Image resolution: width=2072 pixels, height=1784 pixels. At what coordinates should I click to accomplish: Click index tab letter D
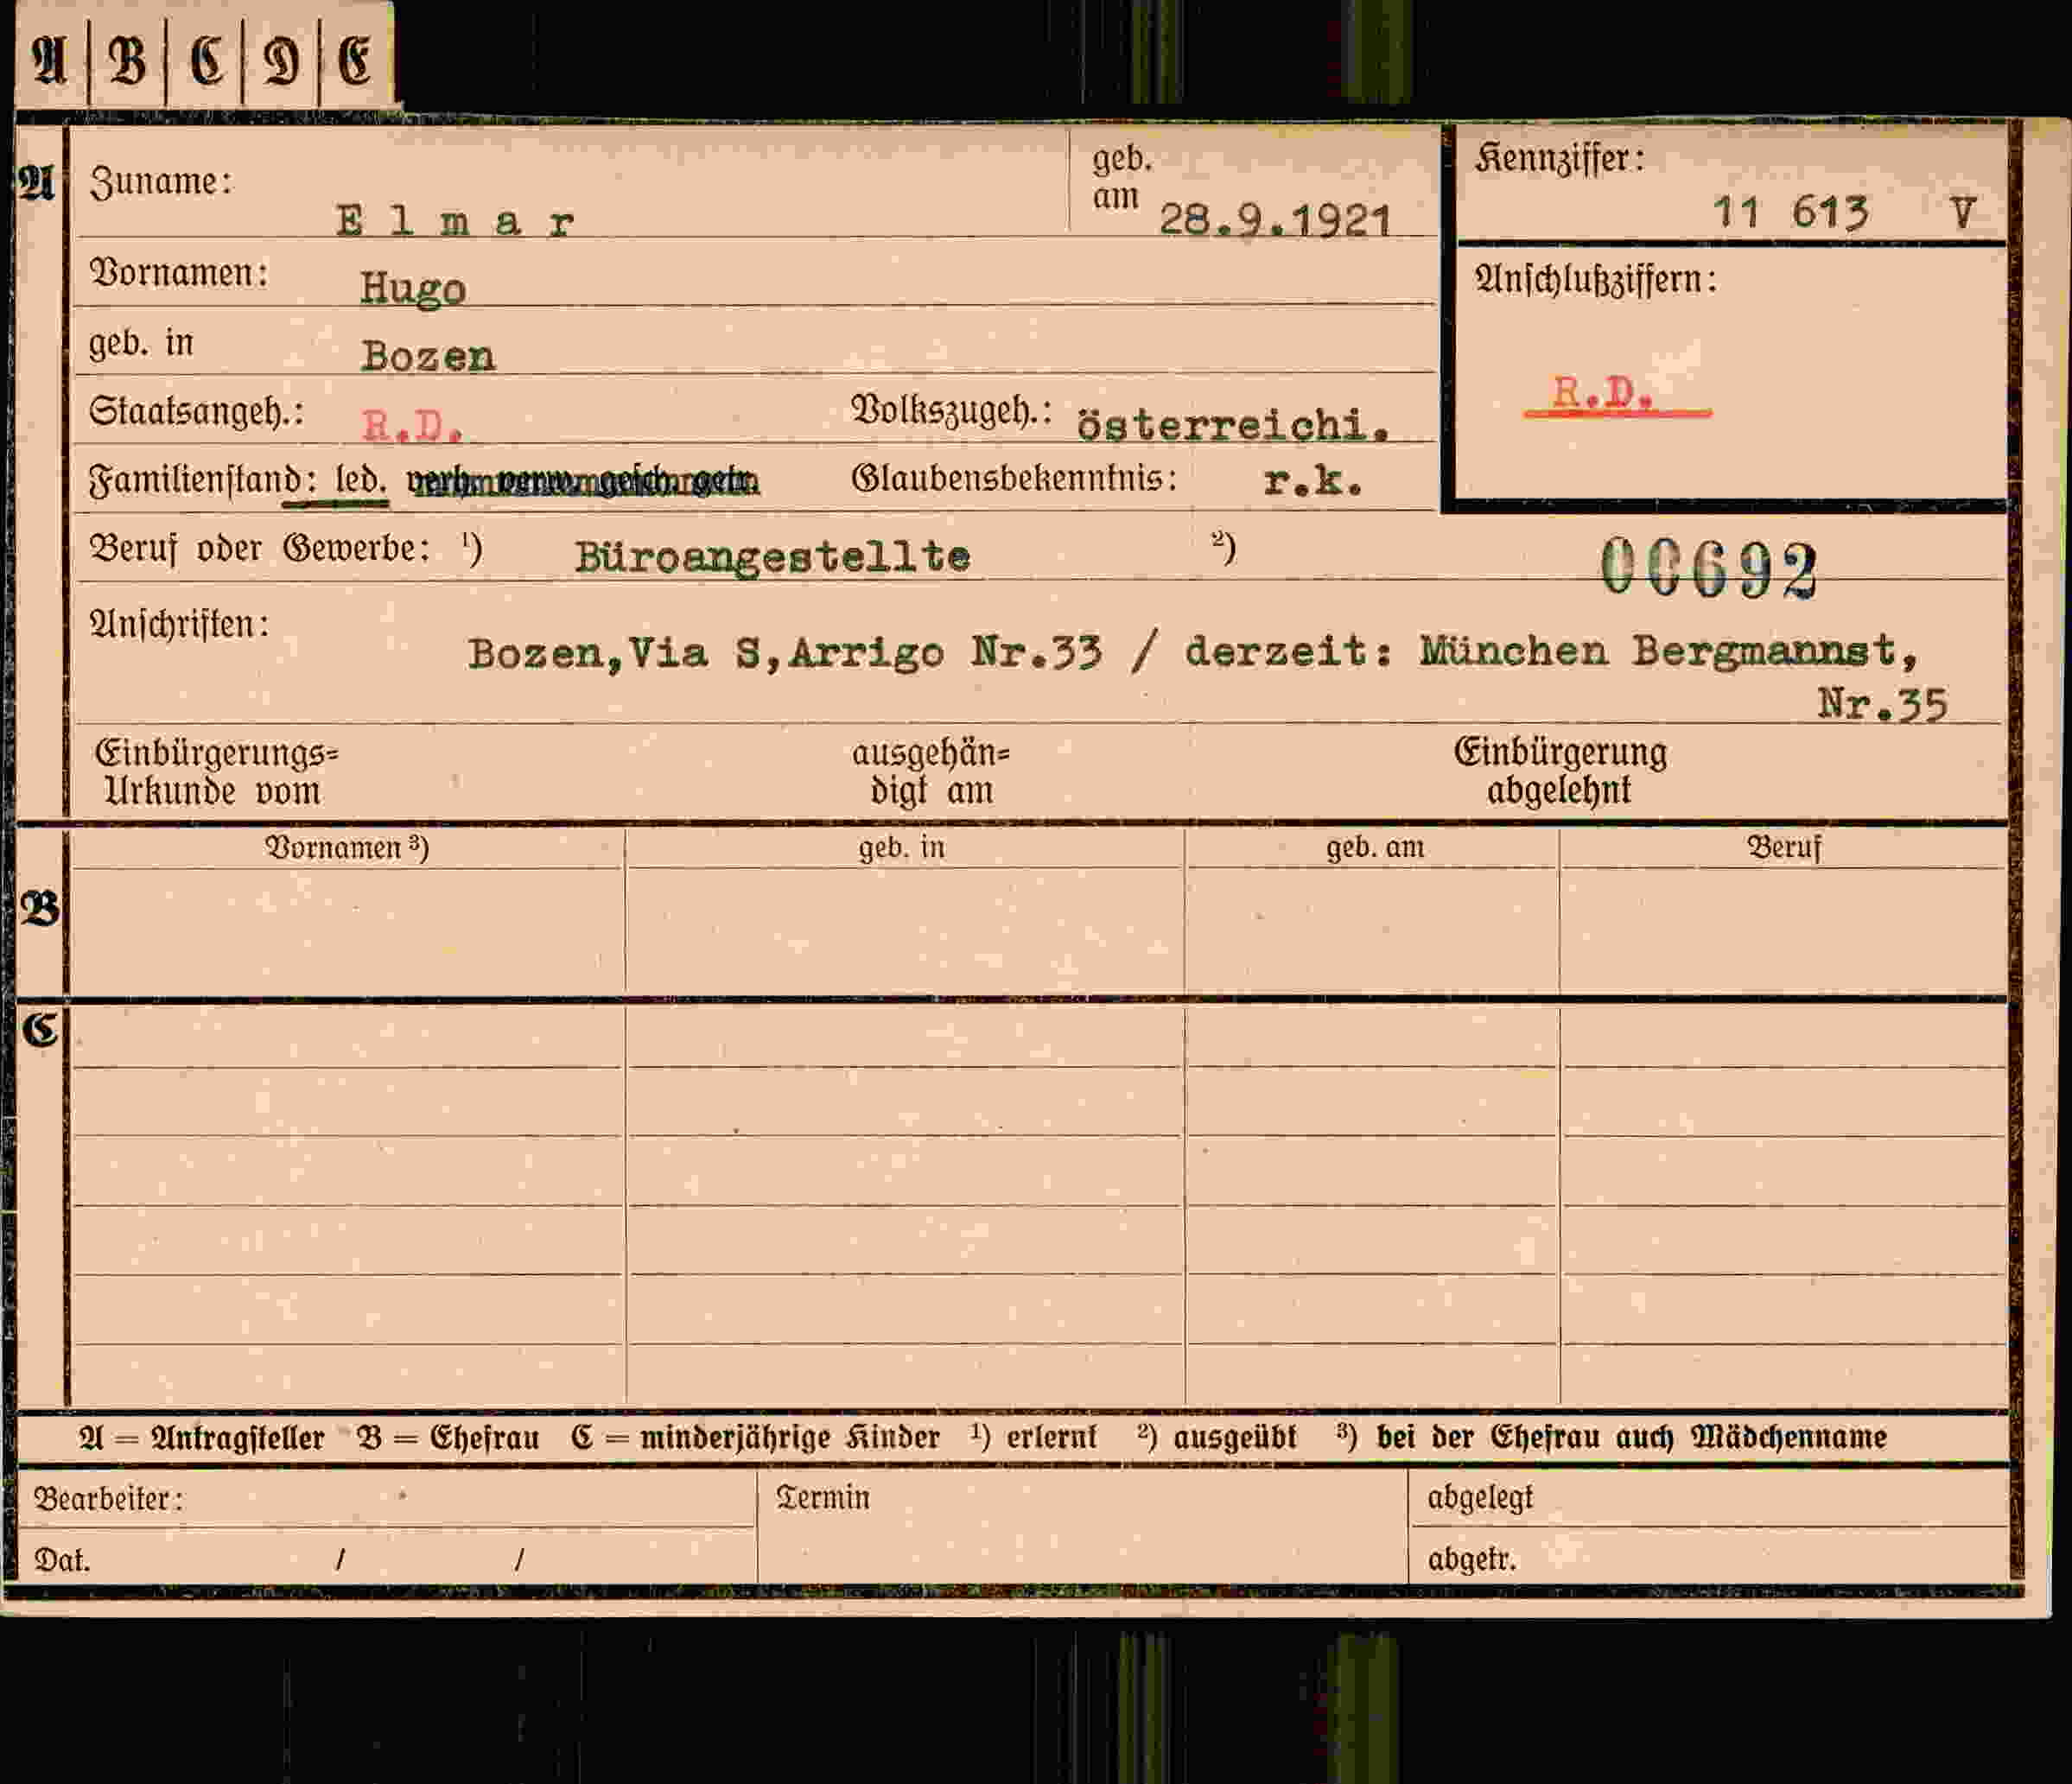click(x=281, y=62)
